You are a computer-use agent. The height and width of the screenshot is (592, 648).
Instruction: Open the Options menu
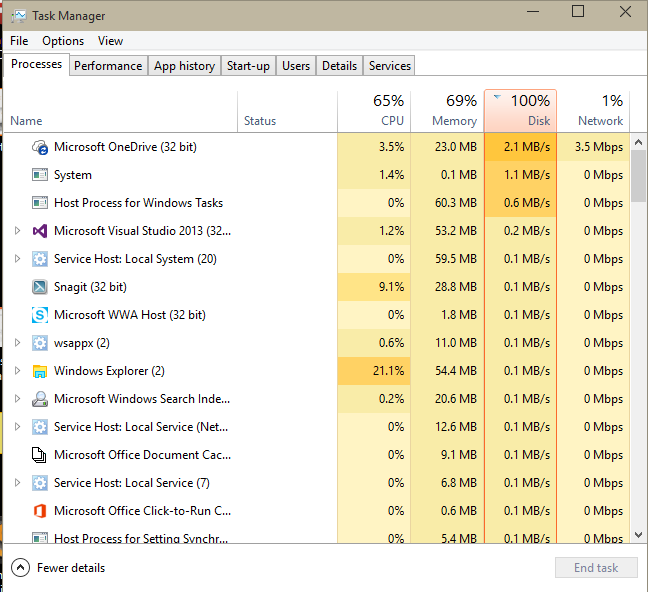click(63, 41)
